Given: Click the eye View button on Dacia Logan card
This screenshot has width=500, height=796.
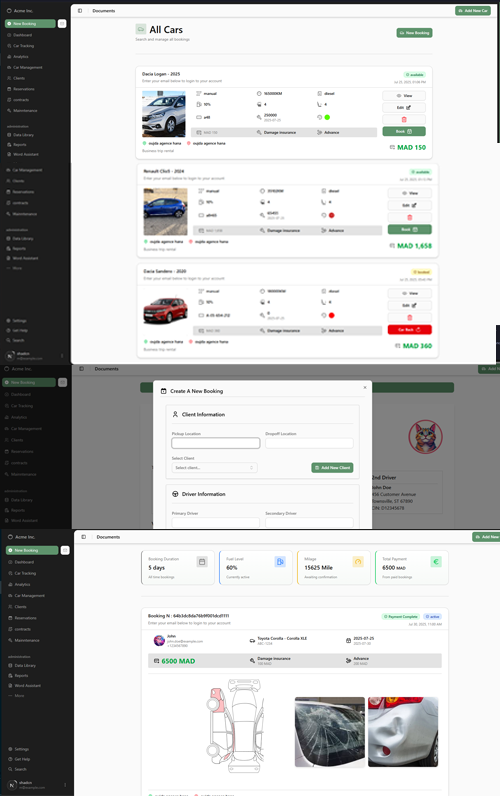Looking at the screenshot, I should pos(404,95).
